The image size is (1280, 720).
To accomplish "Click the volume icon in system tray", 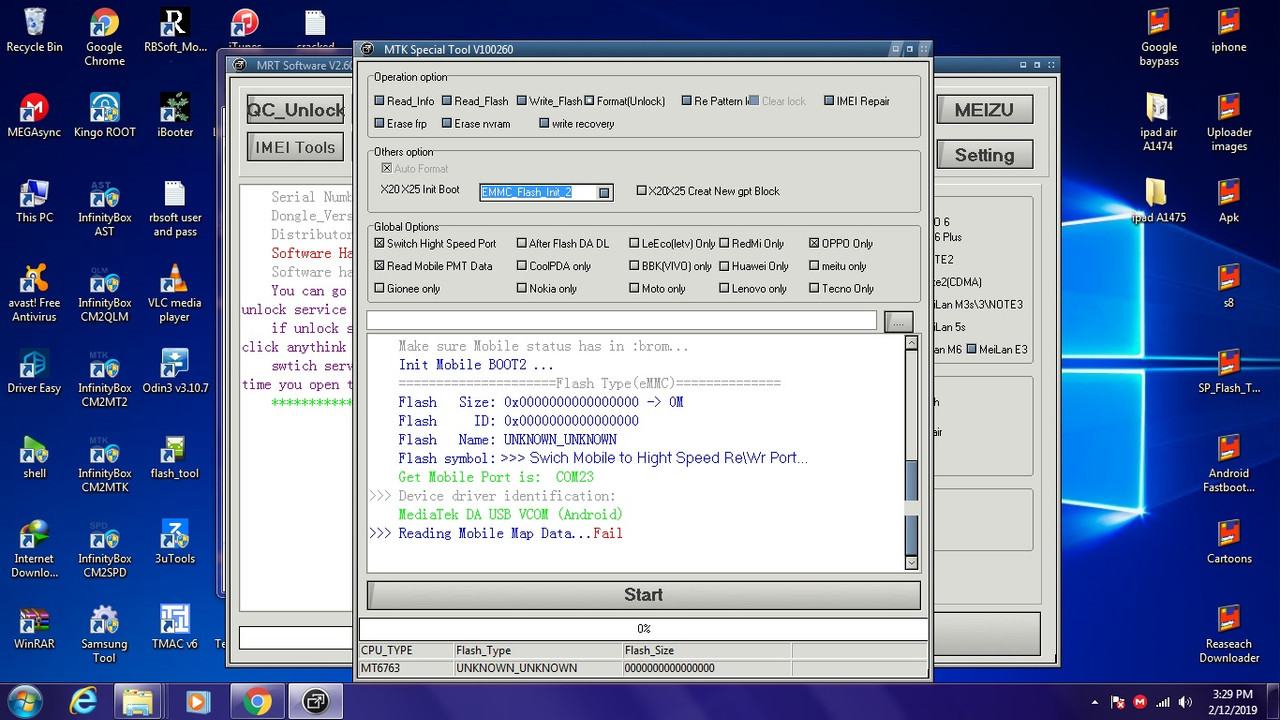I will 1185,702.
